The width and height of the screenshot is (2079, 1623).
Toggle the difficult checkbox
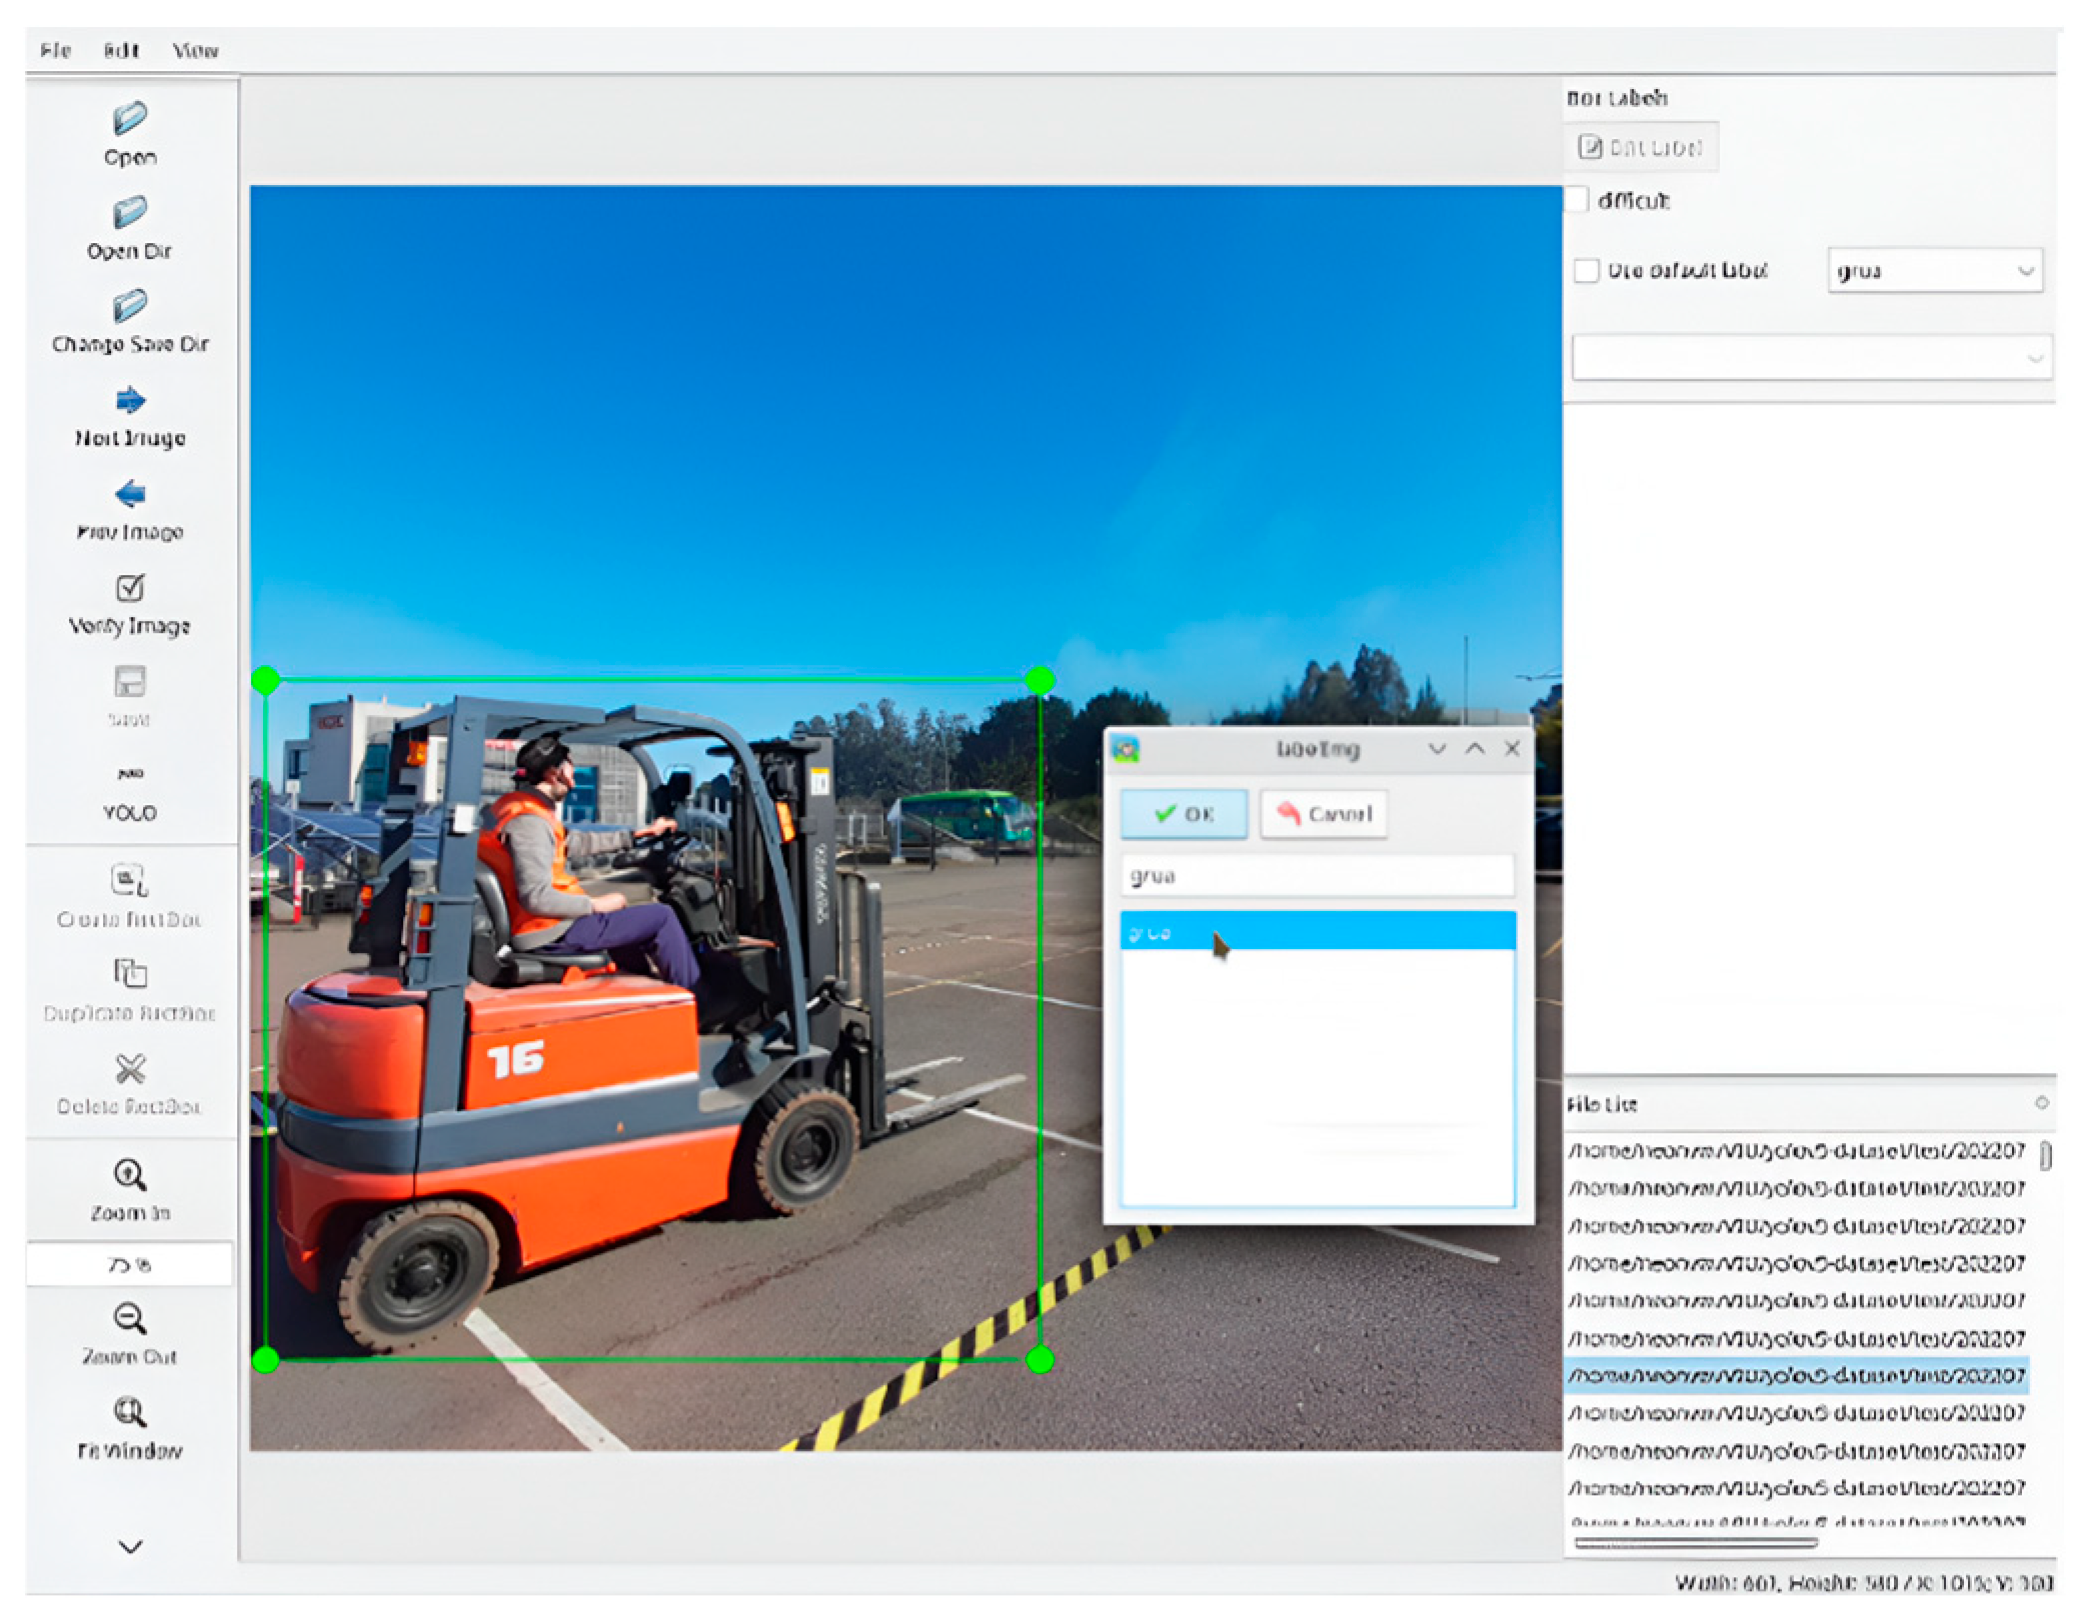click(x=1577, y=200)
